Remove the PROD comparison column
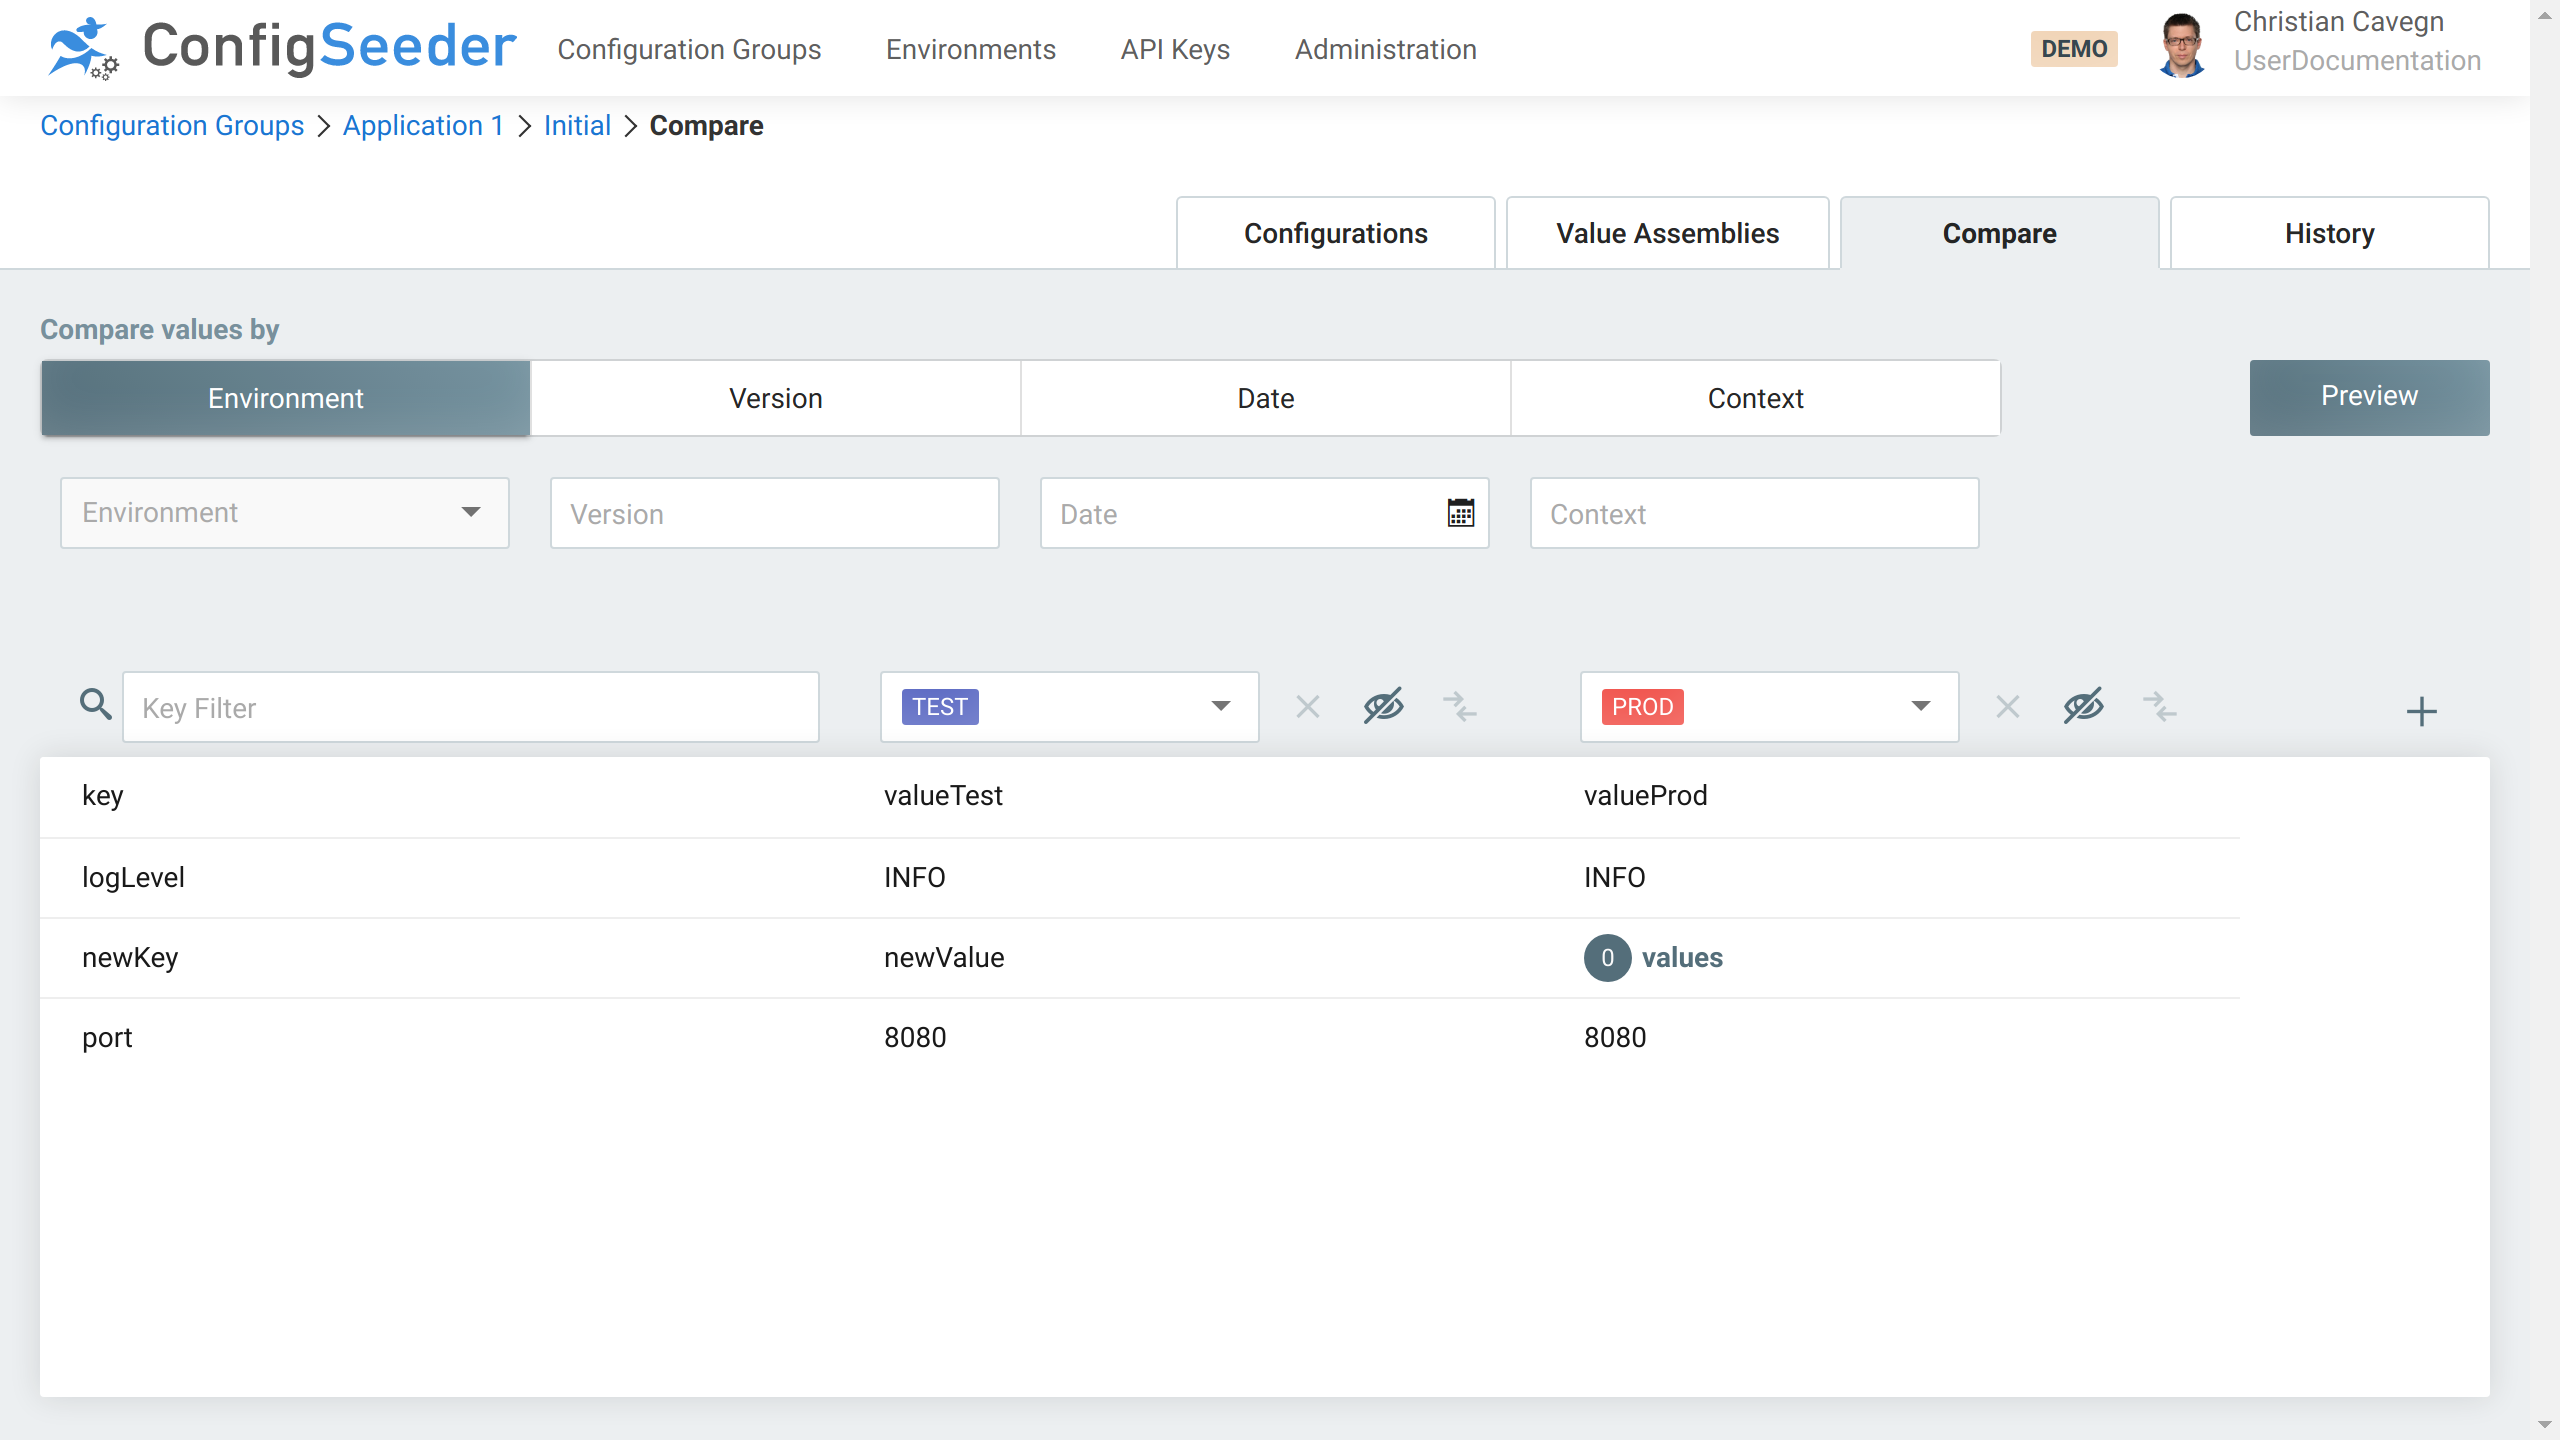This screenshot has width=2560, height=1440. [x=2007, y=707]
